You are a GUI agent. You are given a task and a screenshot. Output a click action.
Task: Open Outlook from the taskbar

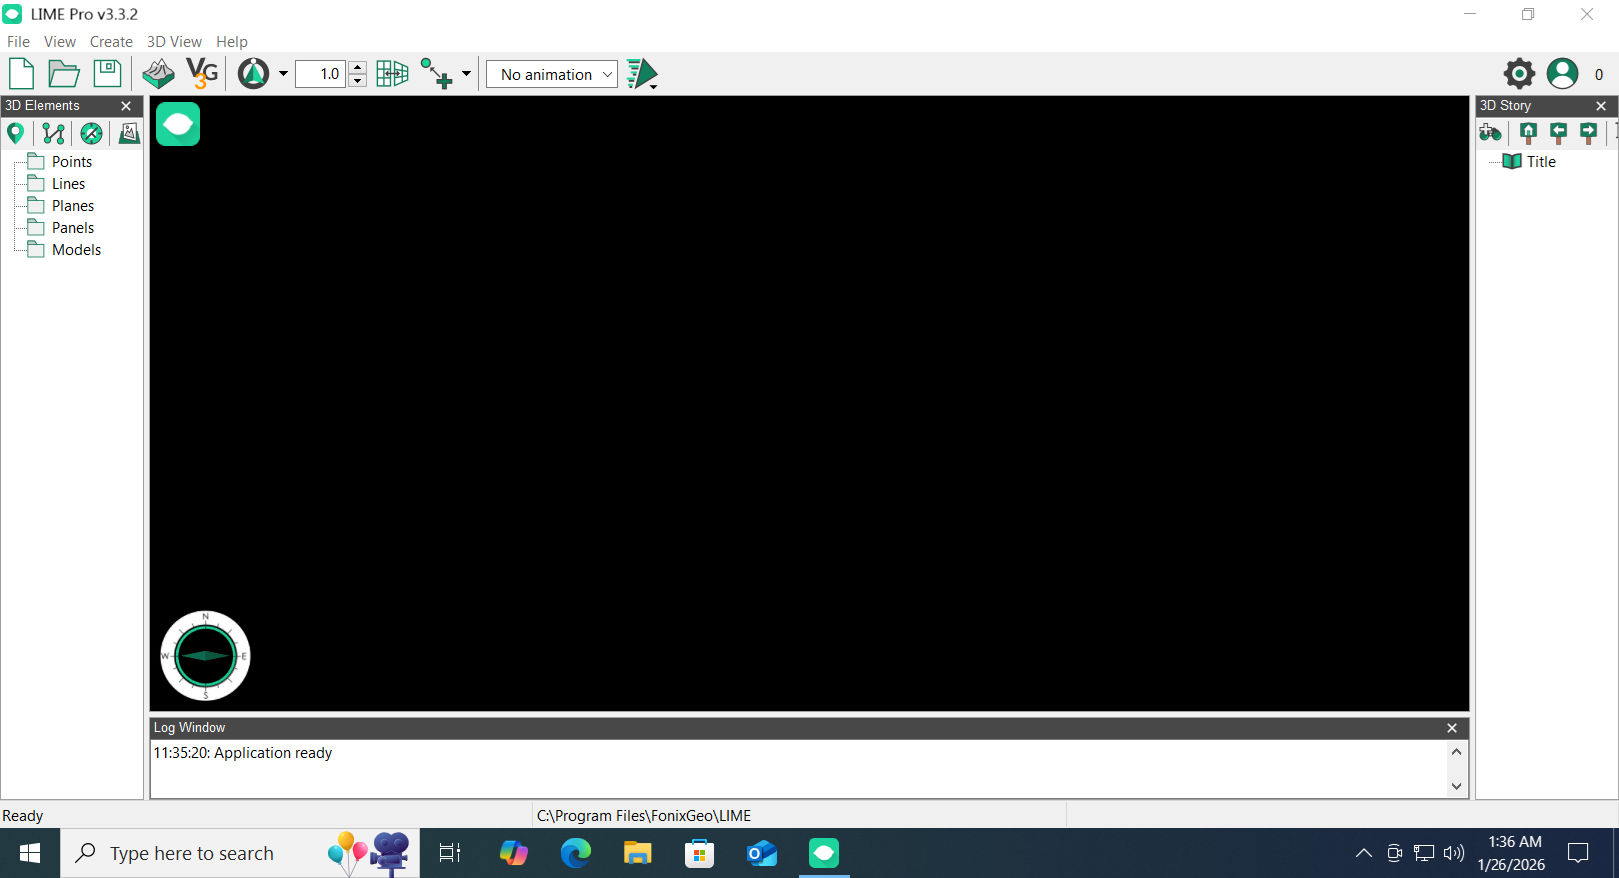coord(762,853)
